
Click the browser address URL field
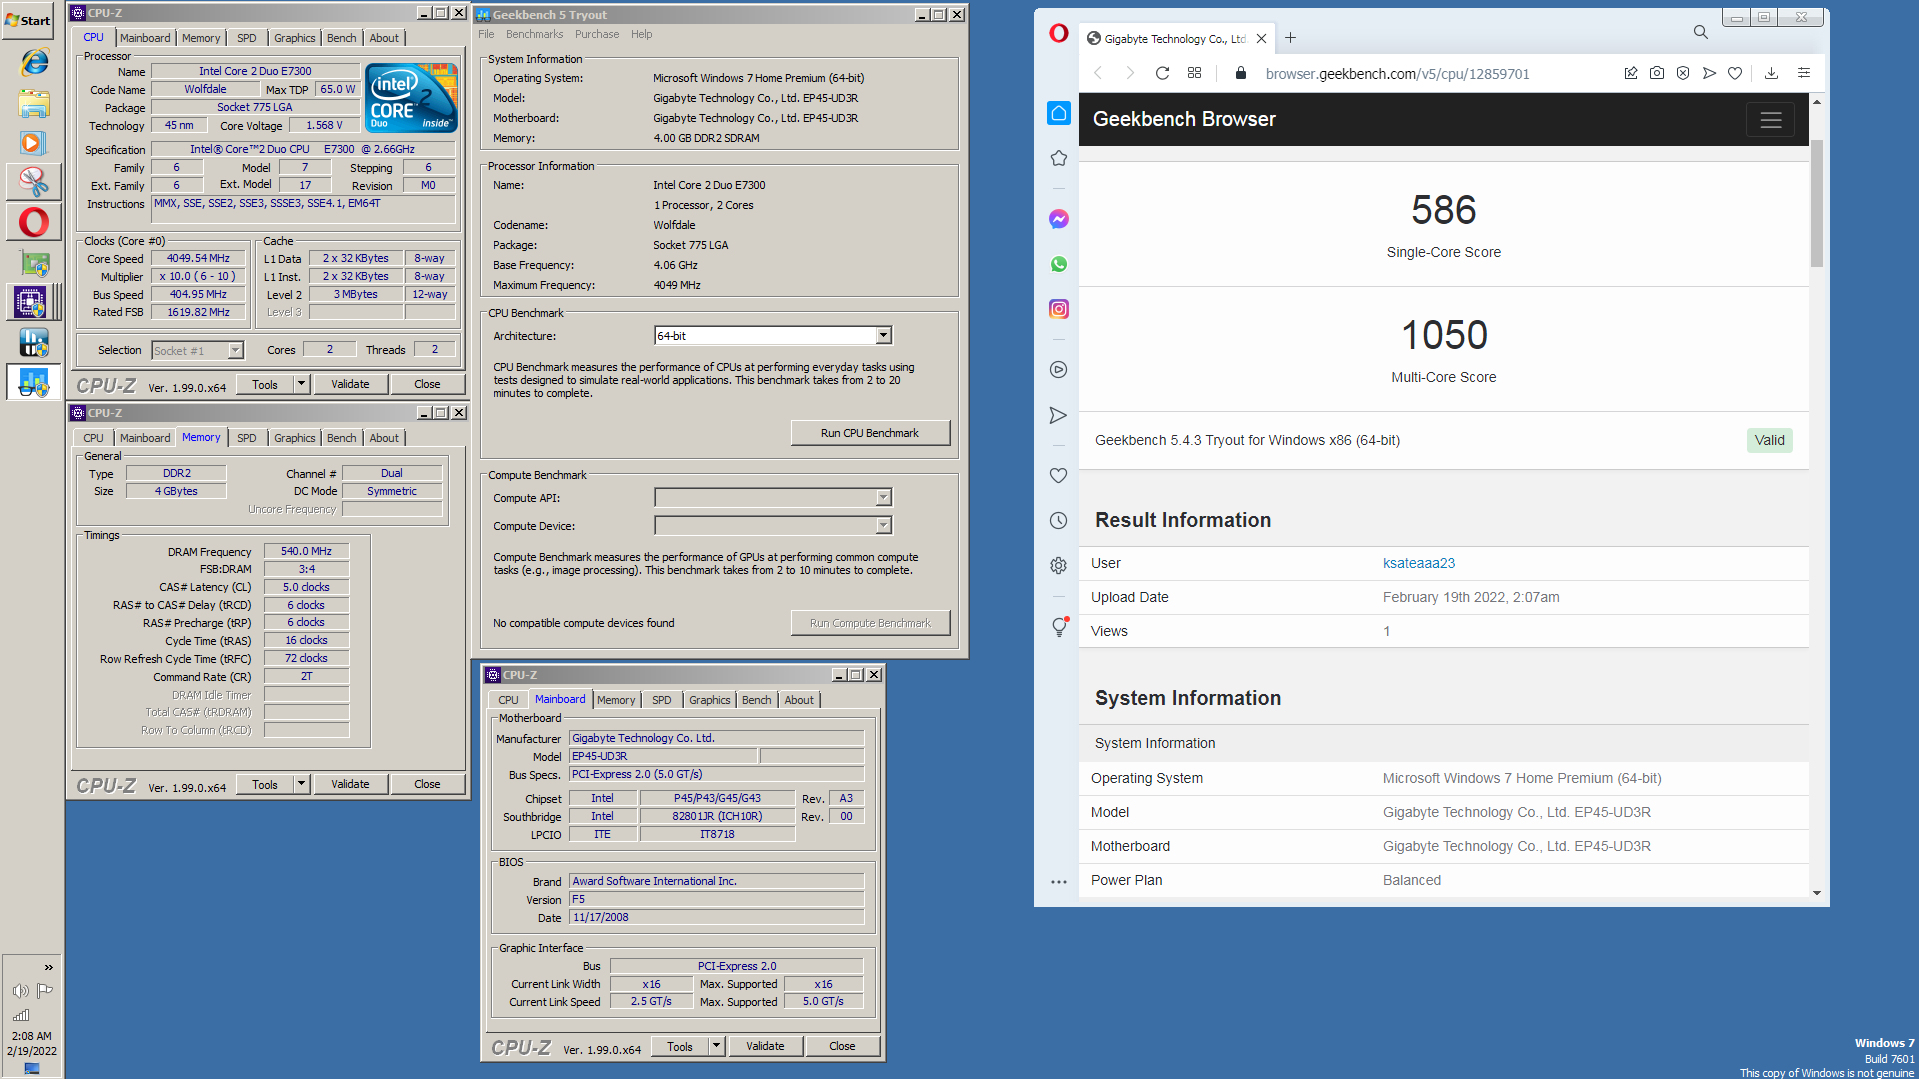pos(1397,73)
